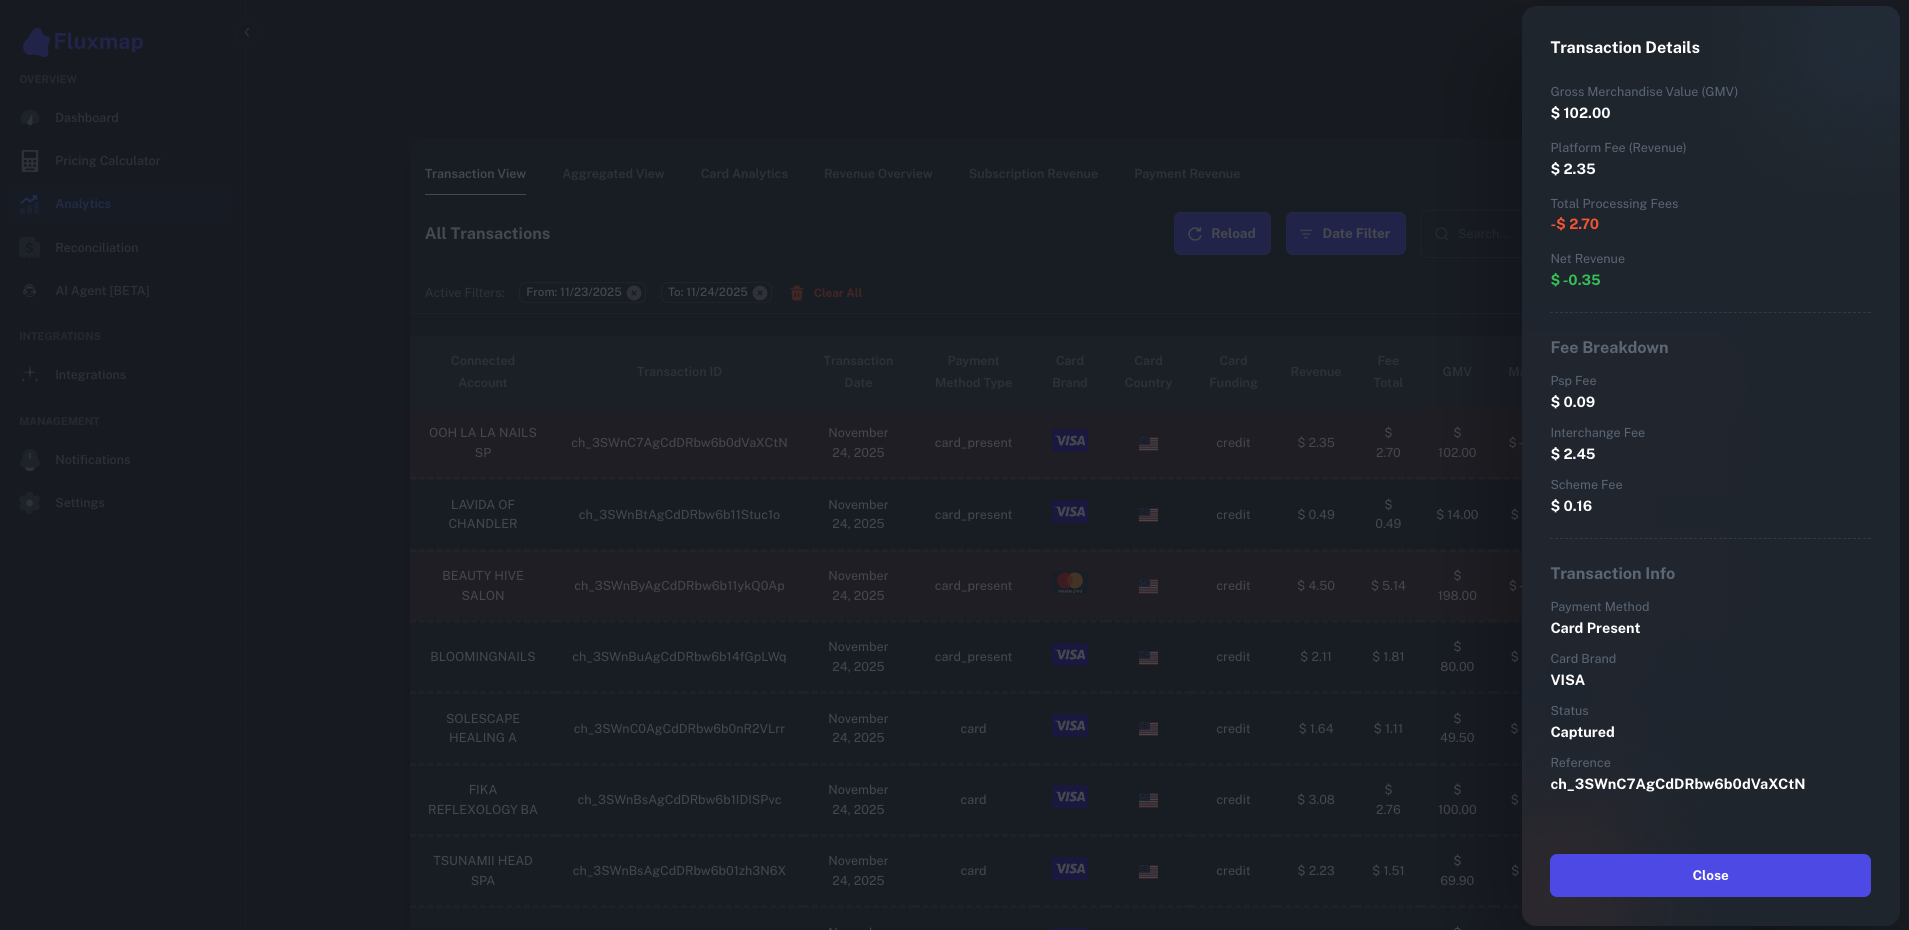Switch to the Revenue Overview tab
This screenshot has height=930, width=1909.
click(x=877, y=173)
